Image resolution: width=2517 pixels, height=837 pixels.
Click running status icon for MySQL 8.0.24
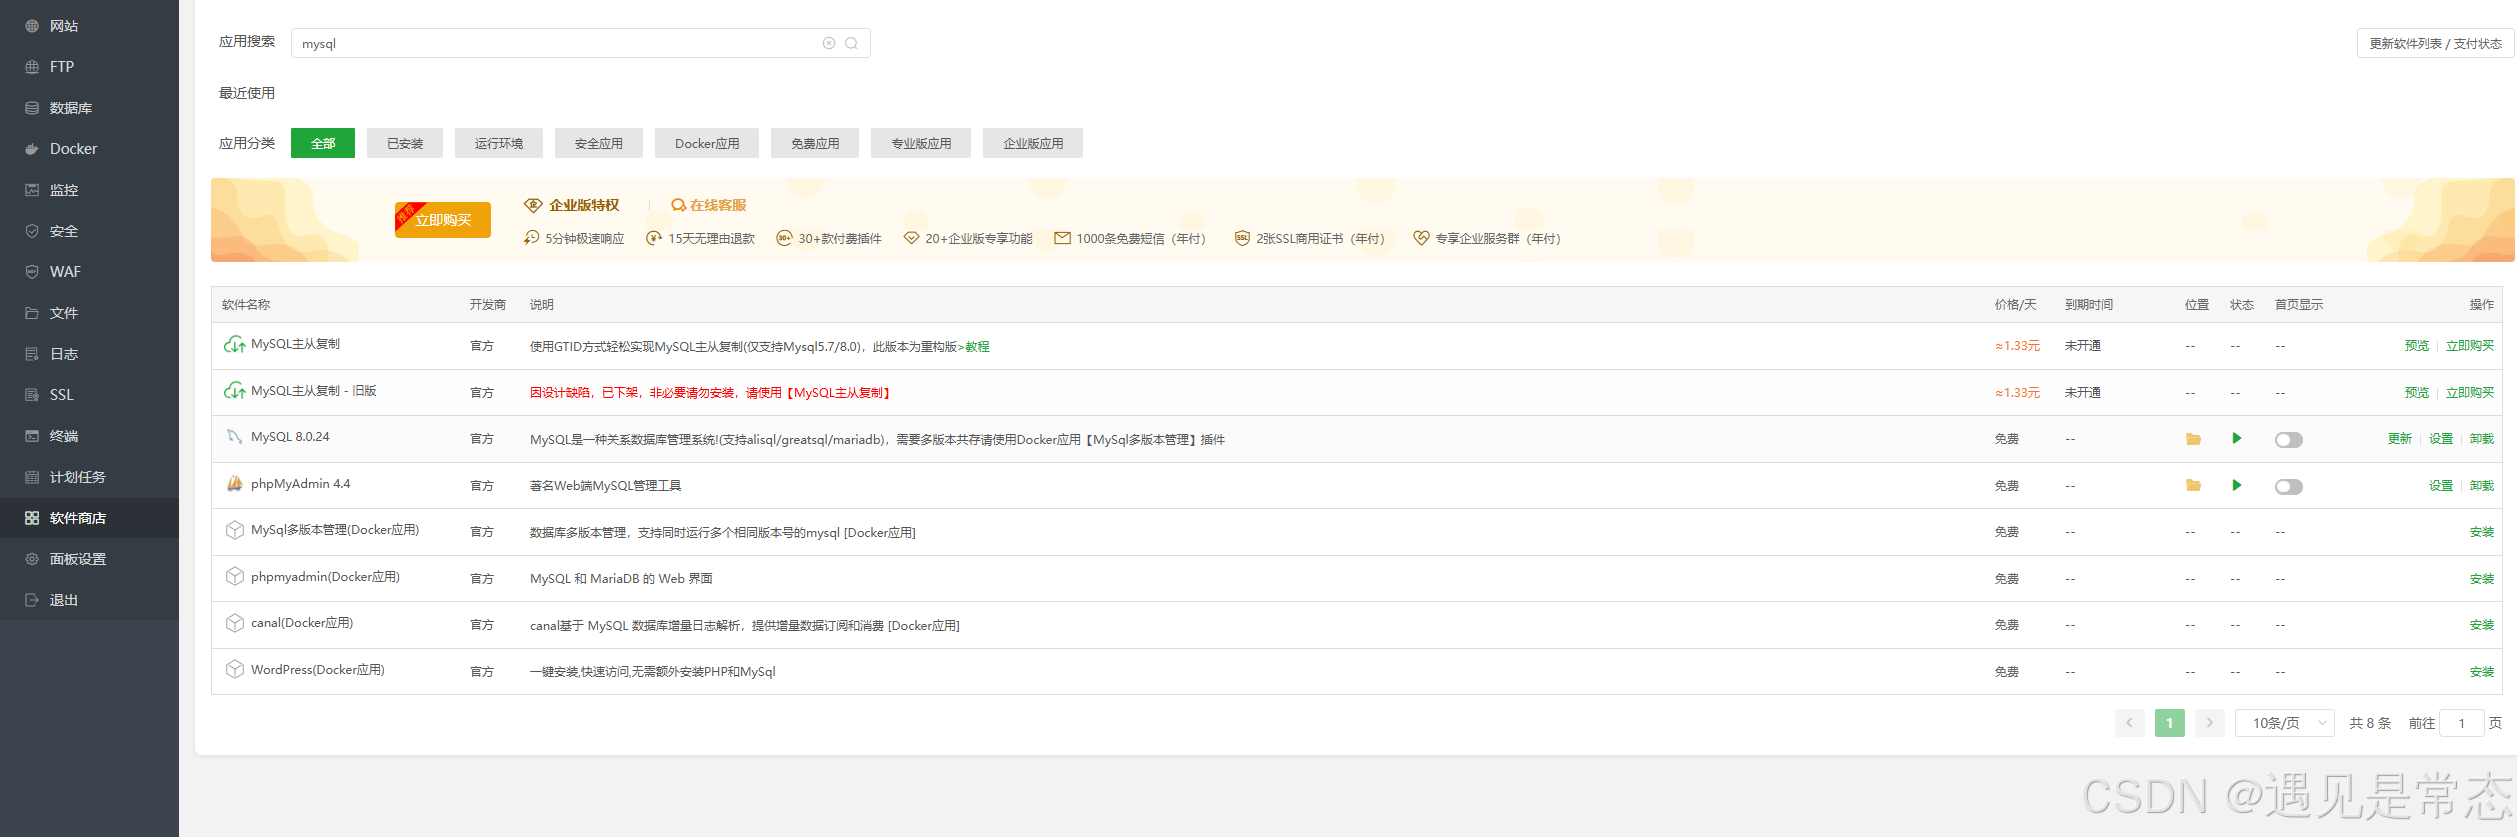click(x=2236, y=439)
